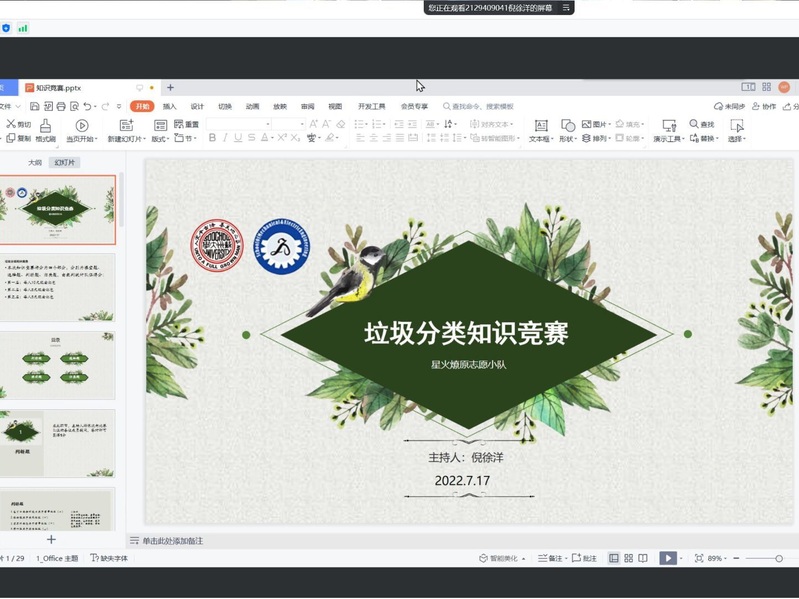Click the Undo arrow in quick toolbar
Image resolution: width=799 pixels, height=599 pixels.
[88, 106]
